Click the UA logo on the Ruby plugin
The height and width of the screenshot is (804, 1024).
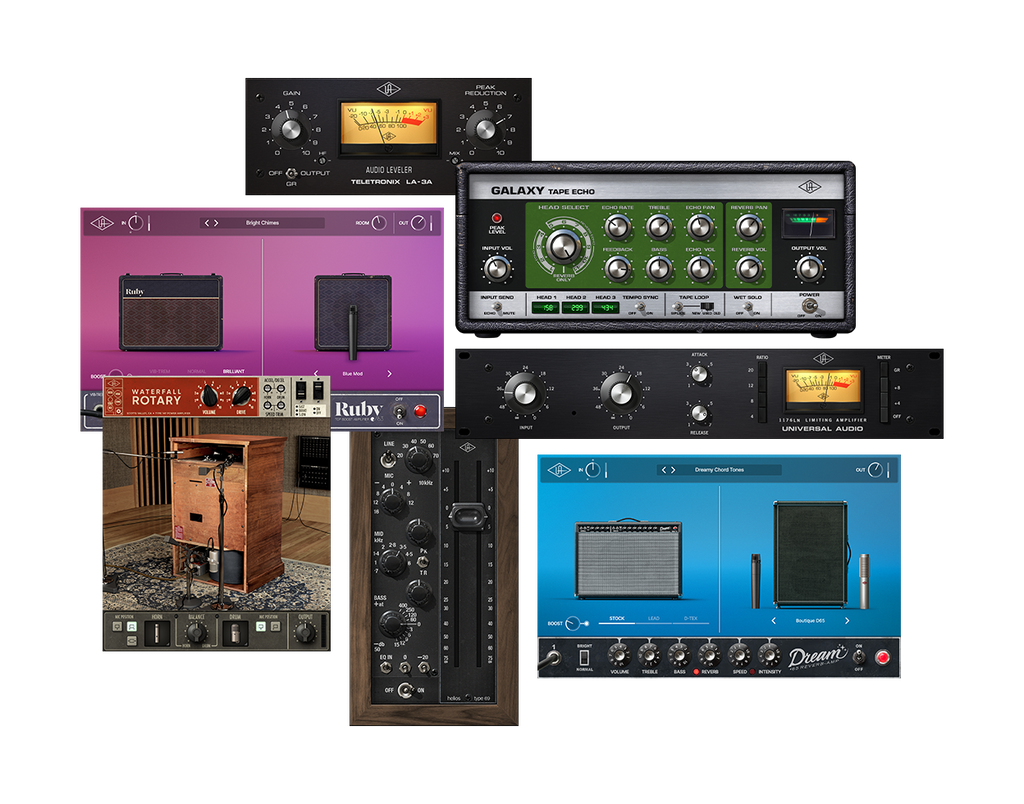pos(101,223)
